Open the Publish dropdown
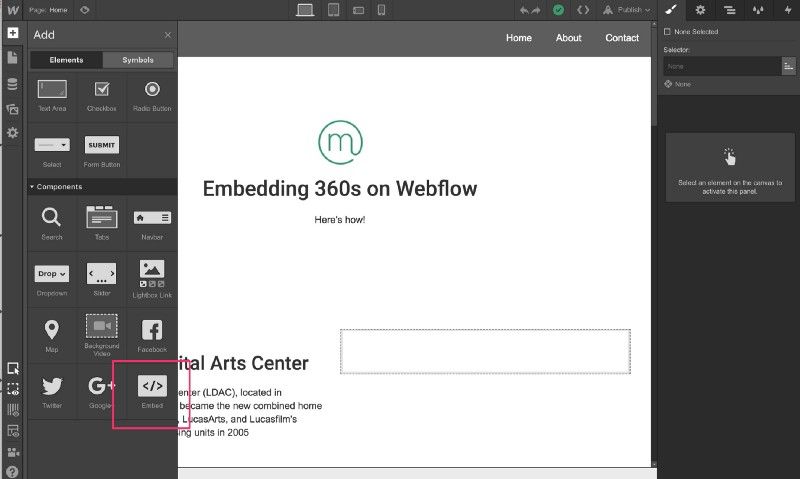Viewport: 800px width, 479px height. tap(627, 10)
